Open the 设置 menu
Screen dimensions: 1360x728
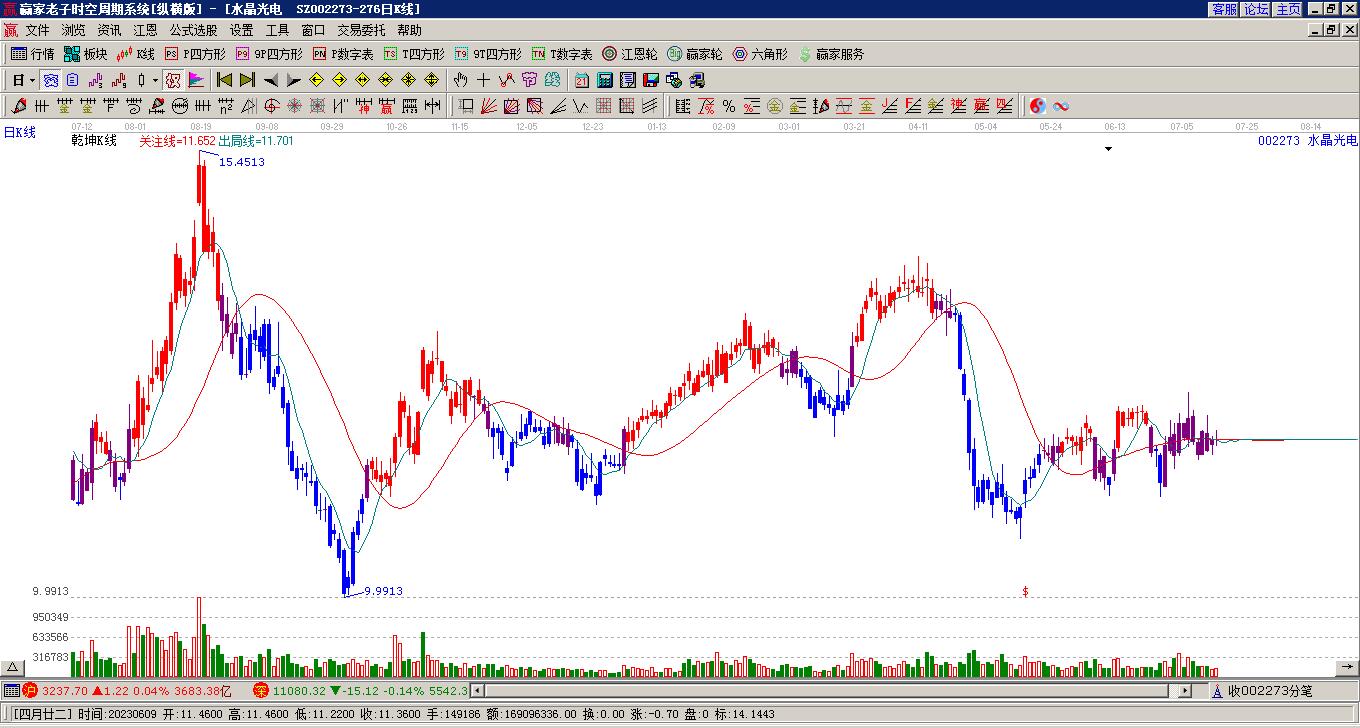(x=242, y=31)
